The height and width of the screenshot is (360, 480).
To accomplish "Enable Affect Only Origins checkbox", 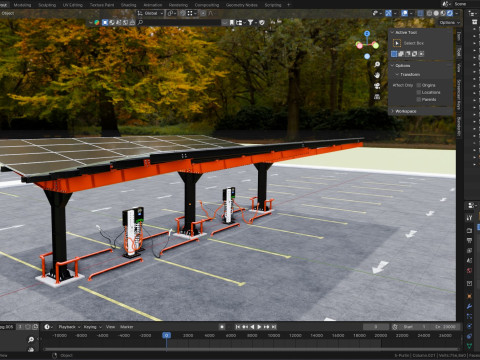I will pyautogui.click(x=419, y=85).
